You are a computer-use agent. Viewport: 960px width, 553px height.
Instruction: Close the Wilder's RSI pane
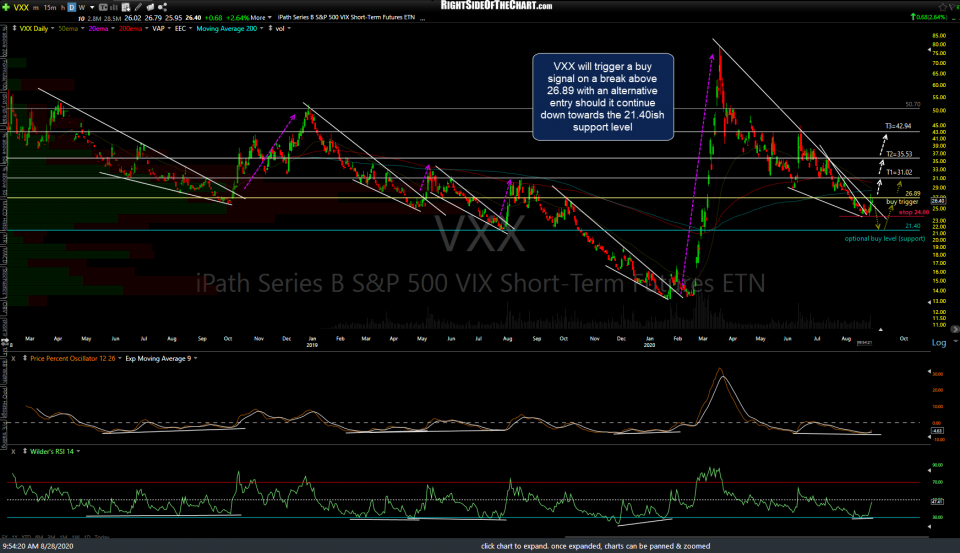[13, 451]
